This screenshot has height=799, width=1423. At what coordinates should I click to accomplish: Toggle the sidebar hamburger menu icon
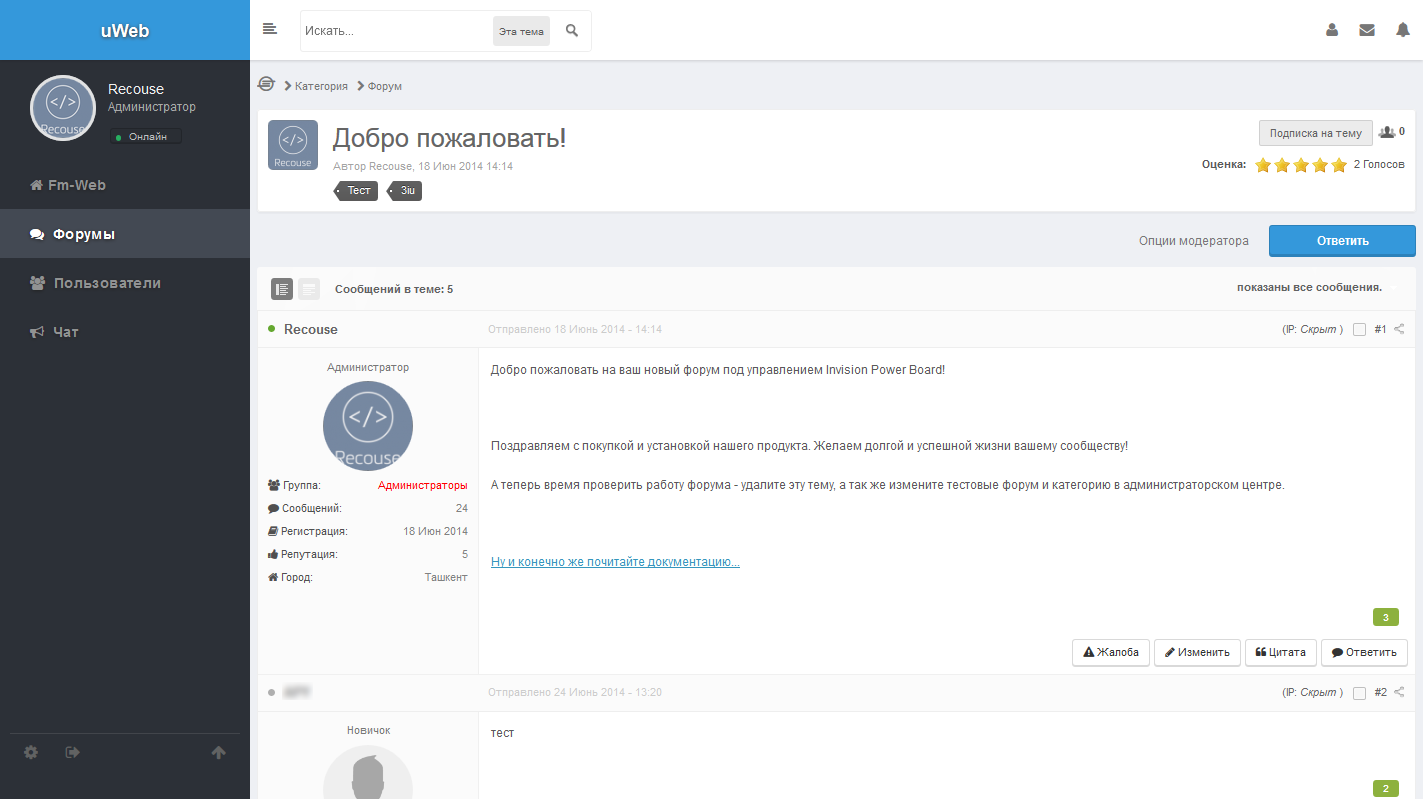click(269, 29)
